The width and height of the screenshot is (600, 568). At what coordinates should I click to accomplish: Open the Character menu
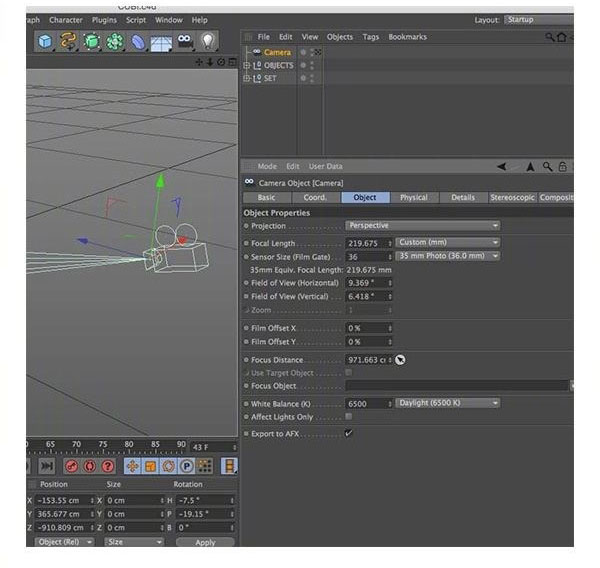66,20
